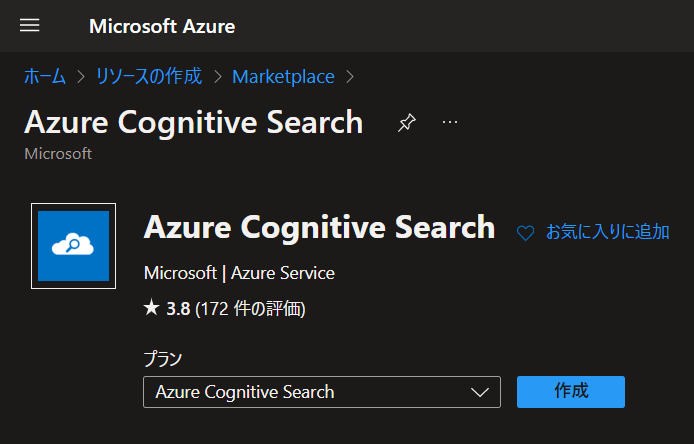Click the Azure Cognitive Search cloud logo
Viewport: 694px width, 444px height.
[73, 246]
